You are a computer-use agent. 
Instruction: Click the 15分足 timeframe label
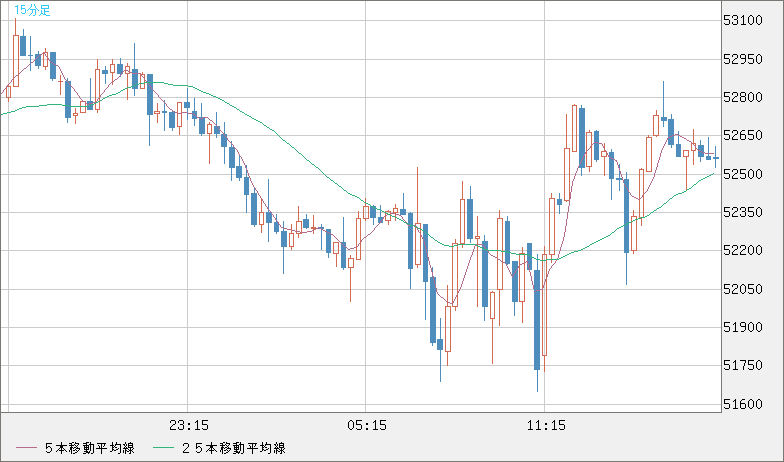pos(32,10)
